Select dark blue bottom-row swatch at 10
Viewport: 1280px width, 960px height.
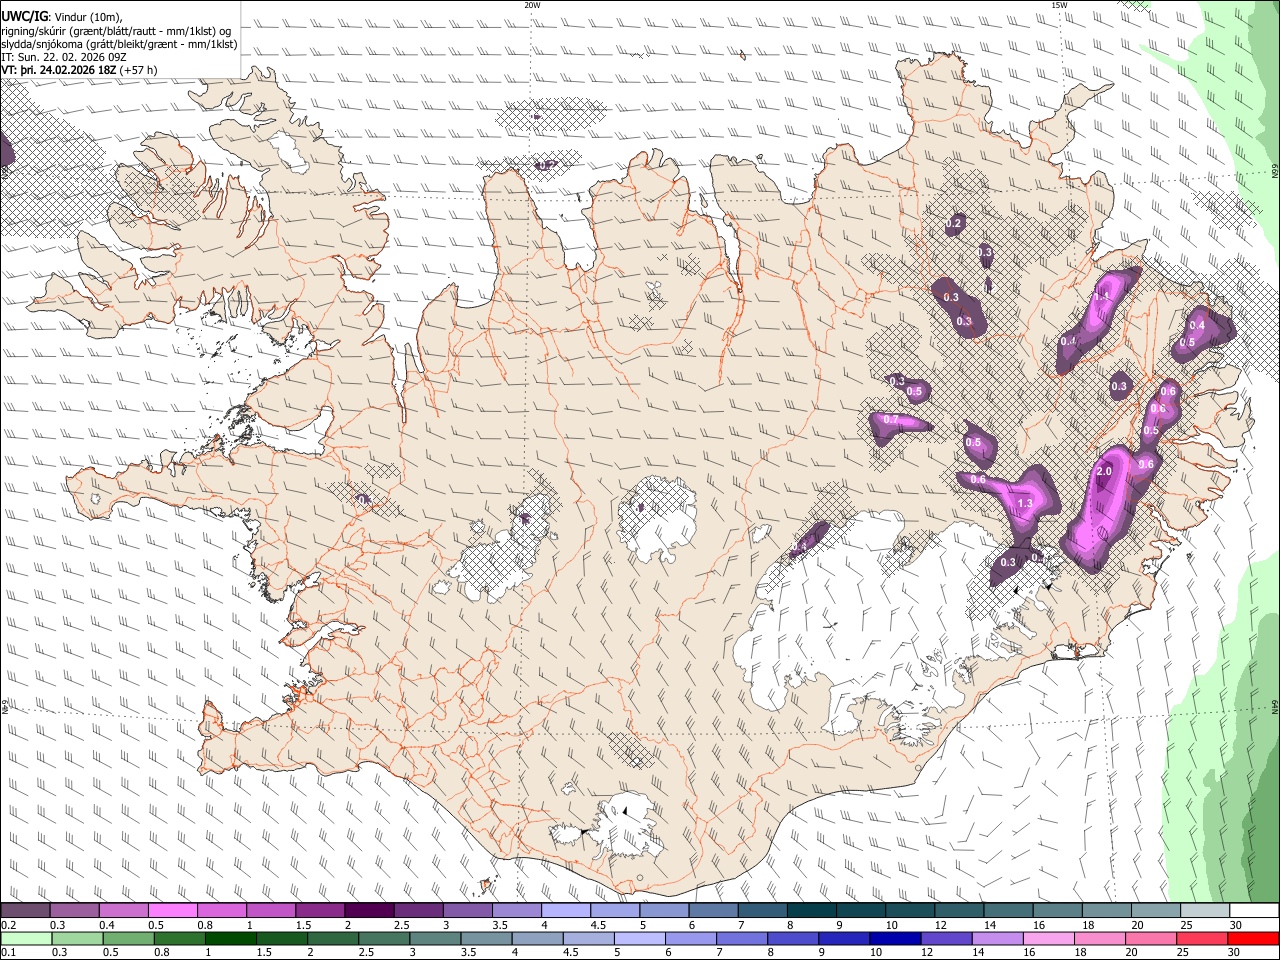[x=894, y=939]
